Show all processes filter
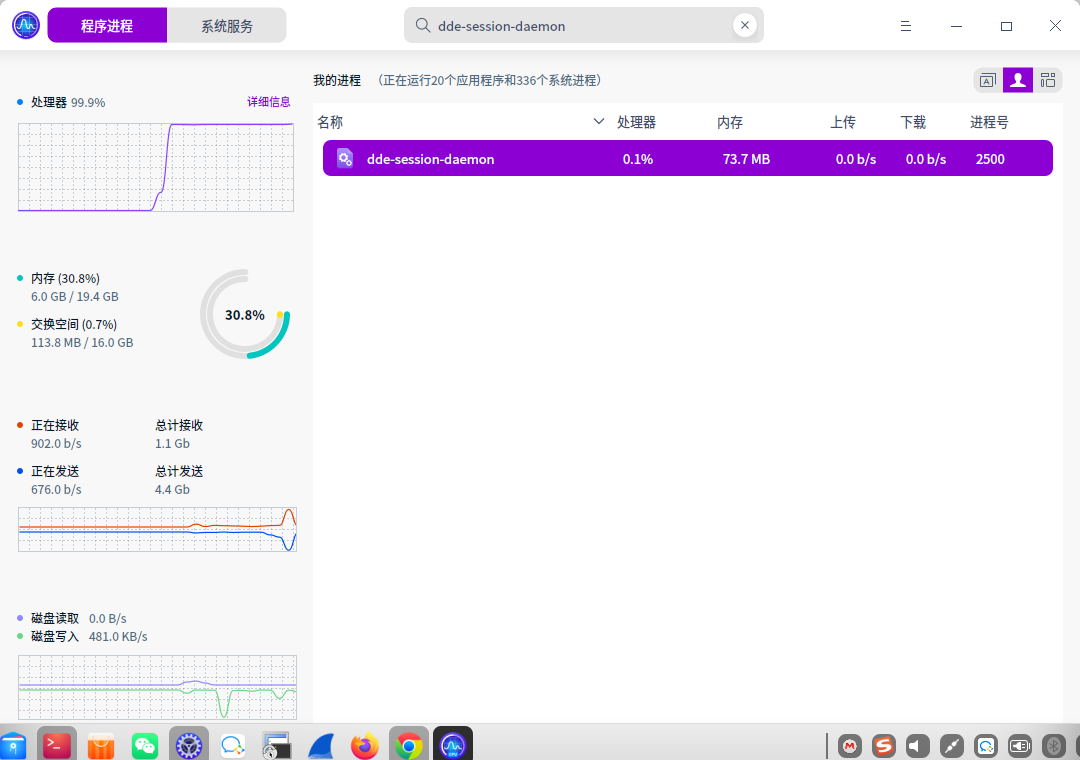Viewport: 1080px width, 760px height. (x=1048, y=81)
